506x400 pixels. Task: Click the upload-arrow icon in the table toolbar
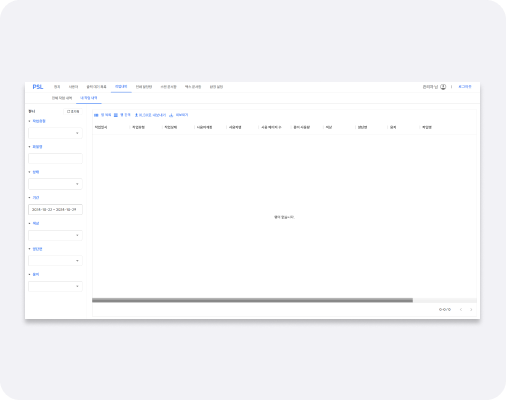(x=136, y=115)
